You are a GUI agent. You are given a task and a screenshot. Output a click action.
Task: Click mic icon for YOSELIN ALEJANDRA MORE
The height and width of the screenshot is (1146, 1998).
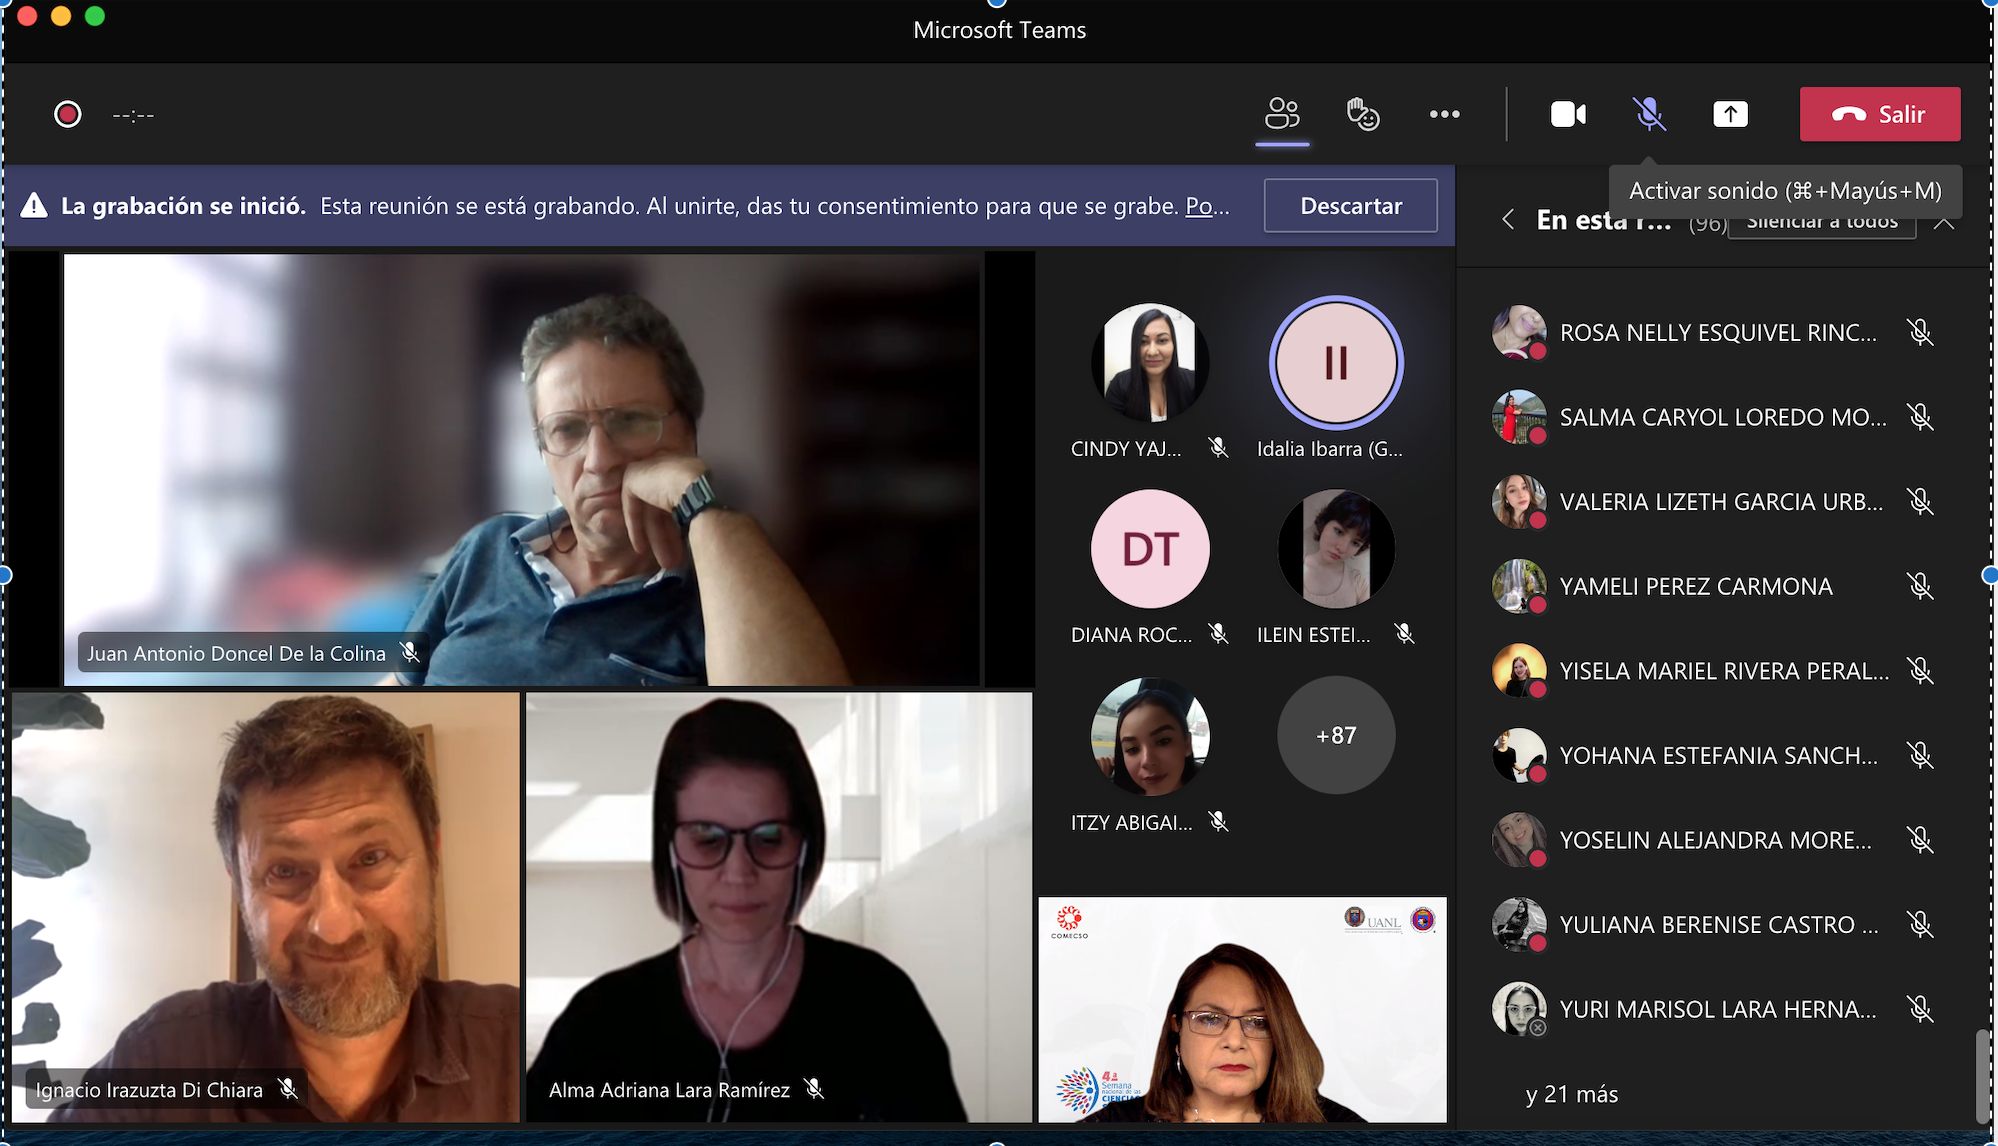tap(1920, 839)
